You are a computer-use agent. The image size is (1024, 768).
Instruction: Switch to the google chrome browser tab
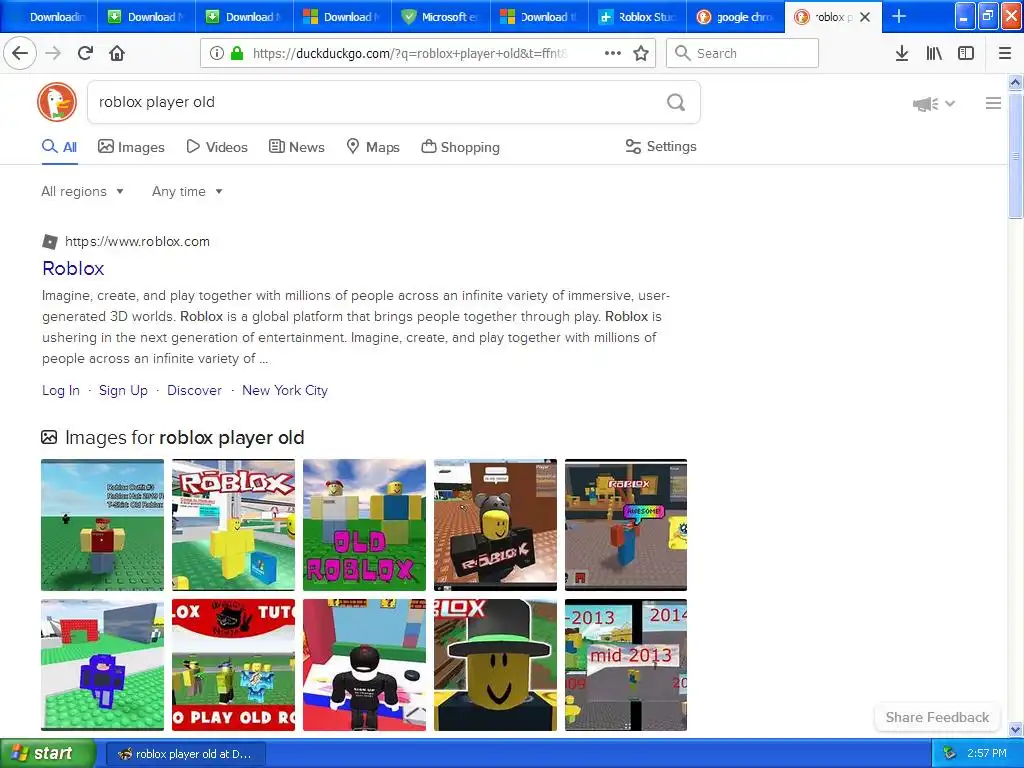pyautogui.click(x=735, y=16)
